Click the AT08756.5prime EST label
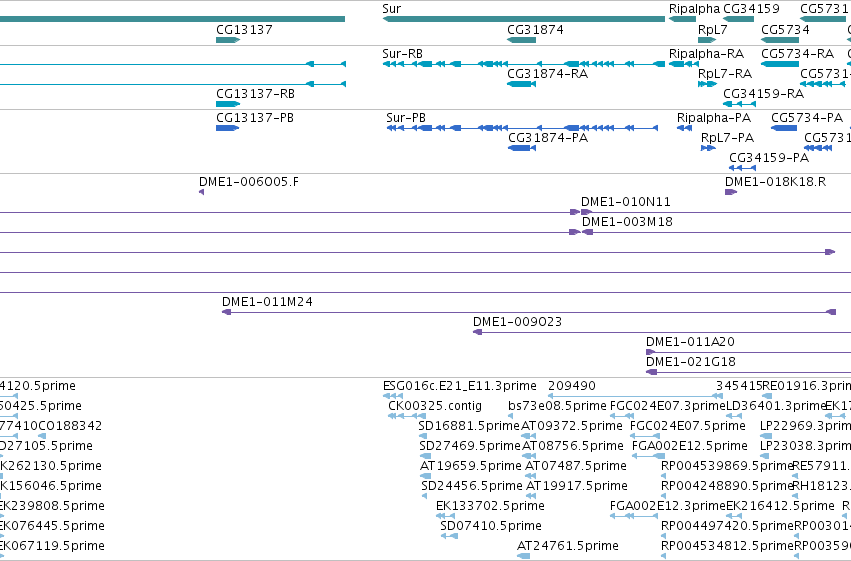Viewport: 851px width, 561px height. coord(573,446)
